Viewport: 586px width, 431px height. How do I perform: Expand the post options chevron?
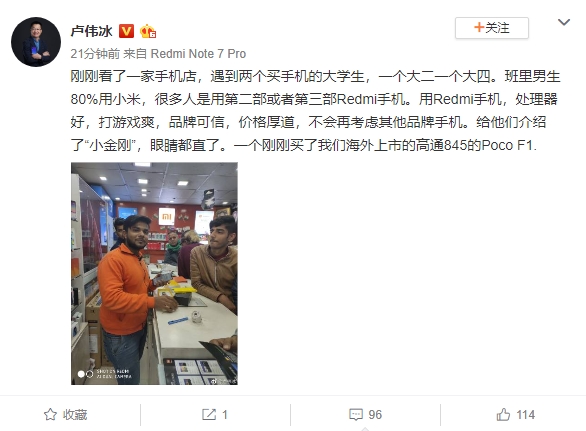click(564, 22)
